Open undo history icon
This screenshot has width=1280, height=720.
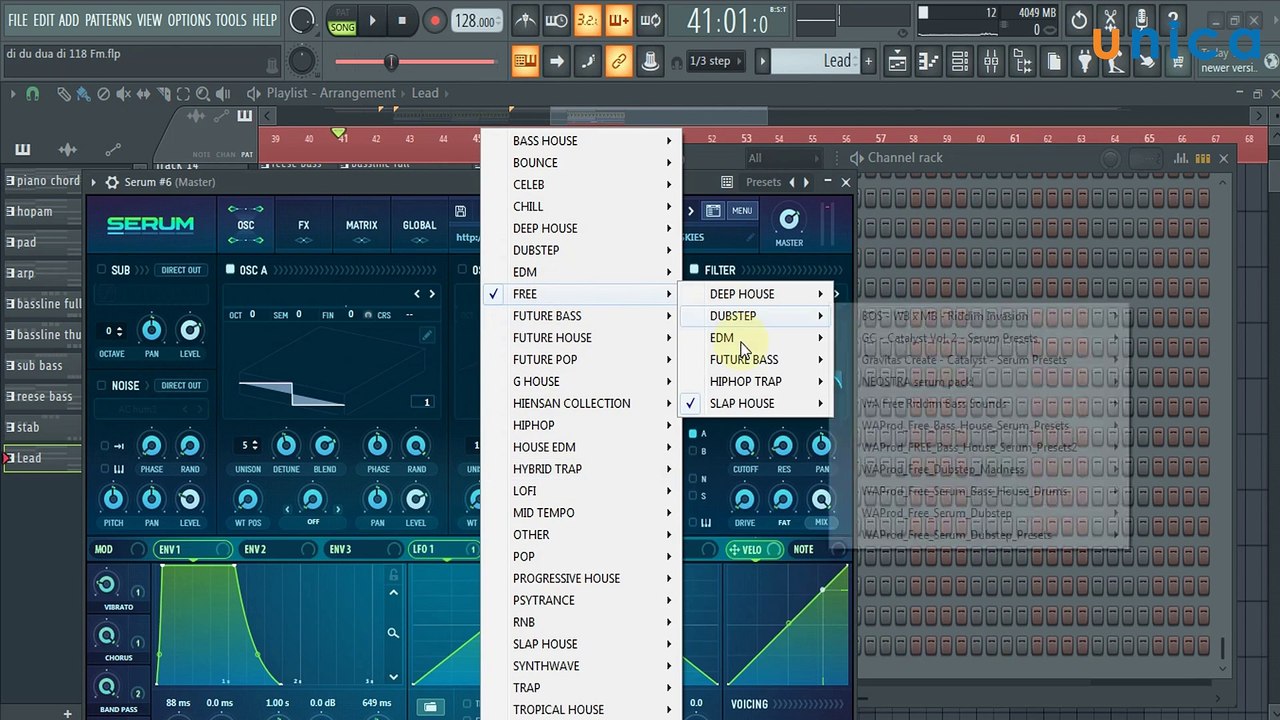(1079, 20)
